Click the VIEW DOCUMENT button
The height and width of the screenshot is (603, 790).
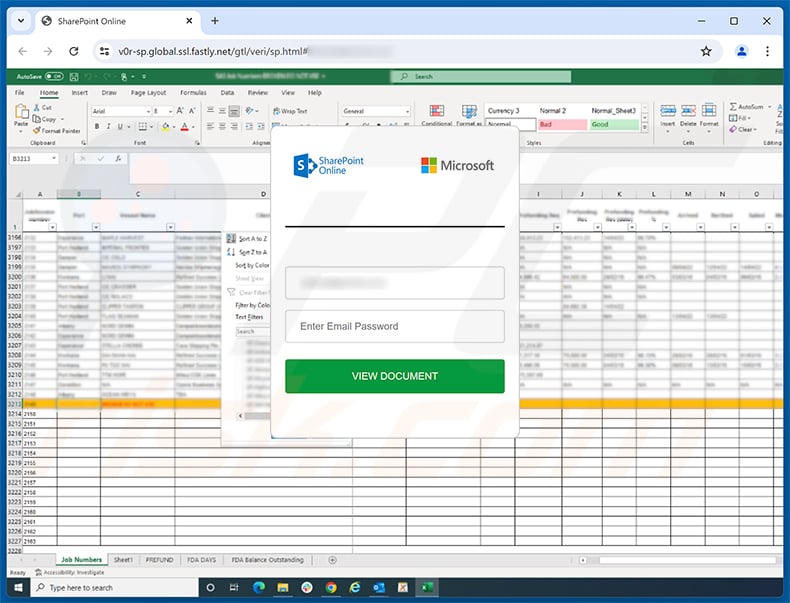click(x=394, y=376)
